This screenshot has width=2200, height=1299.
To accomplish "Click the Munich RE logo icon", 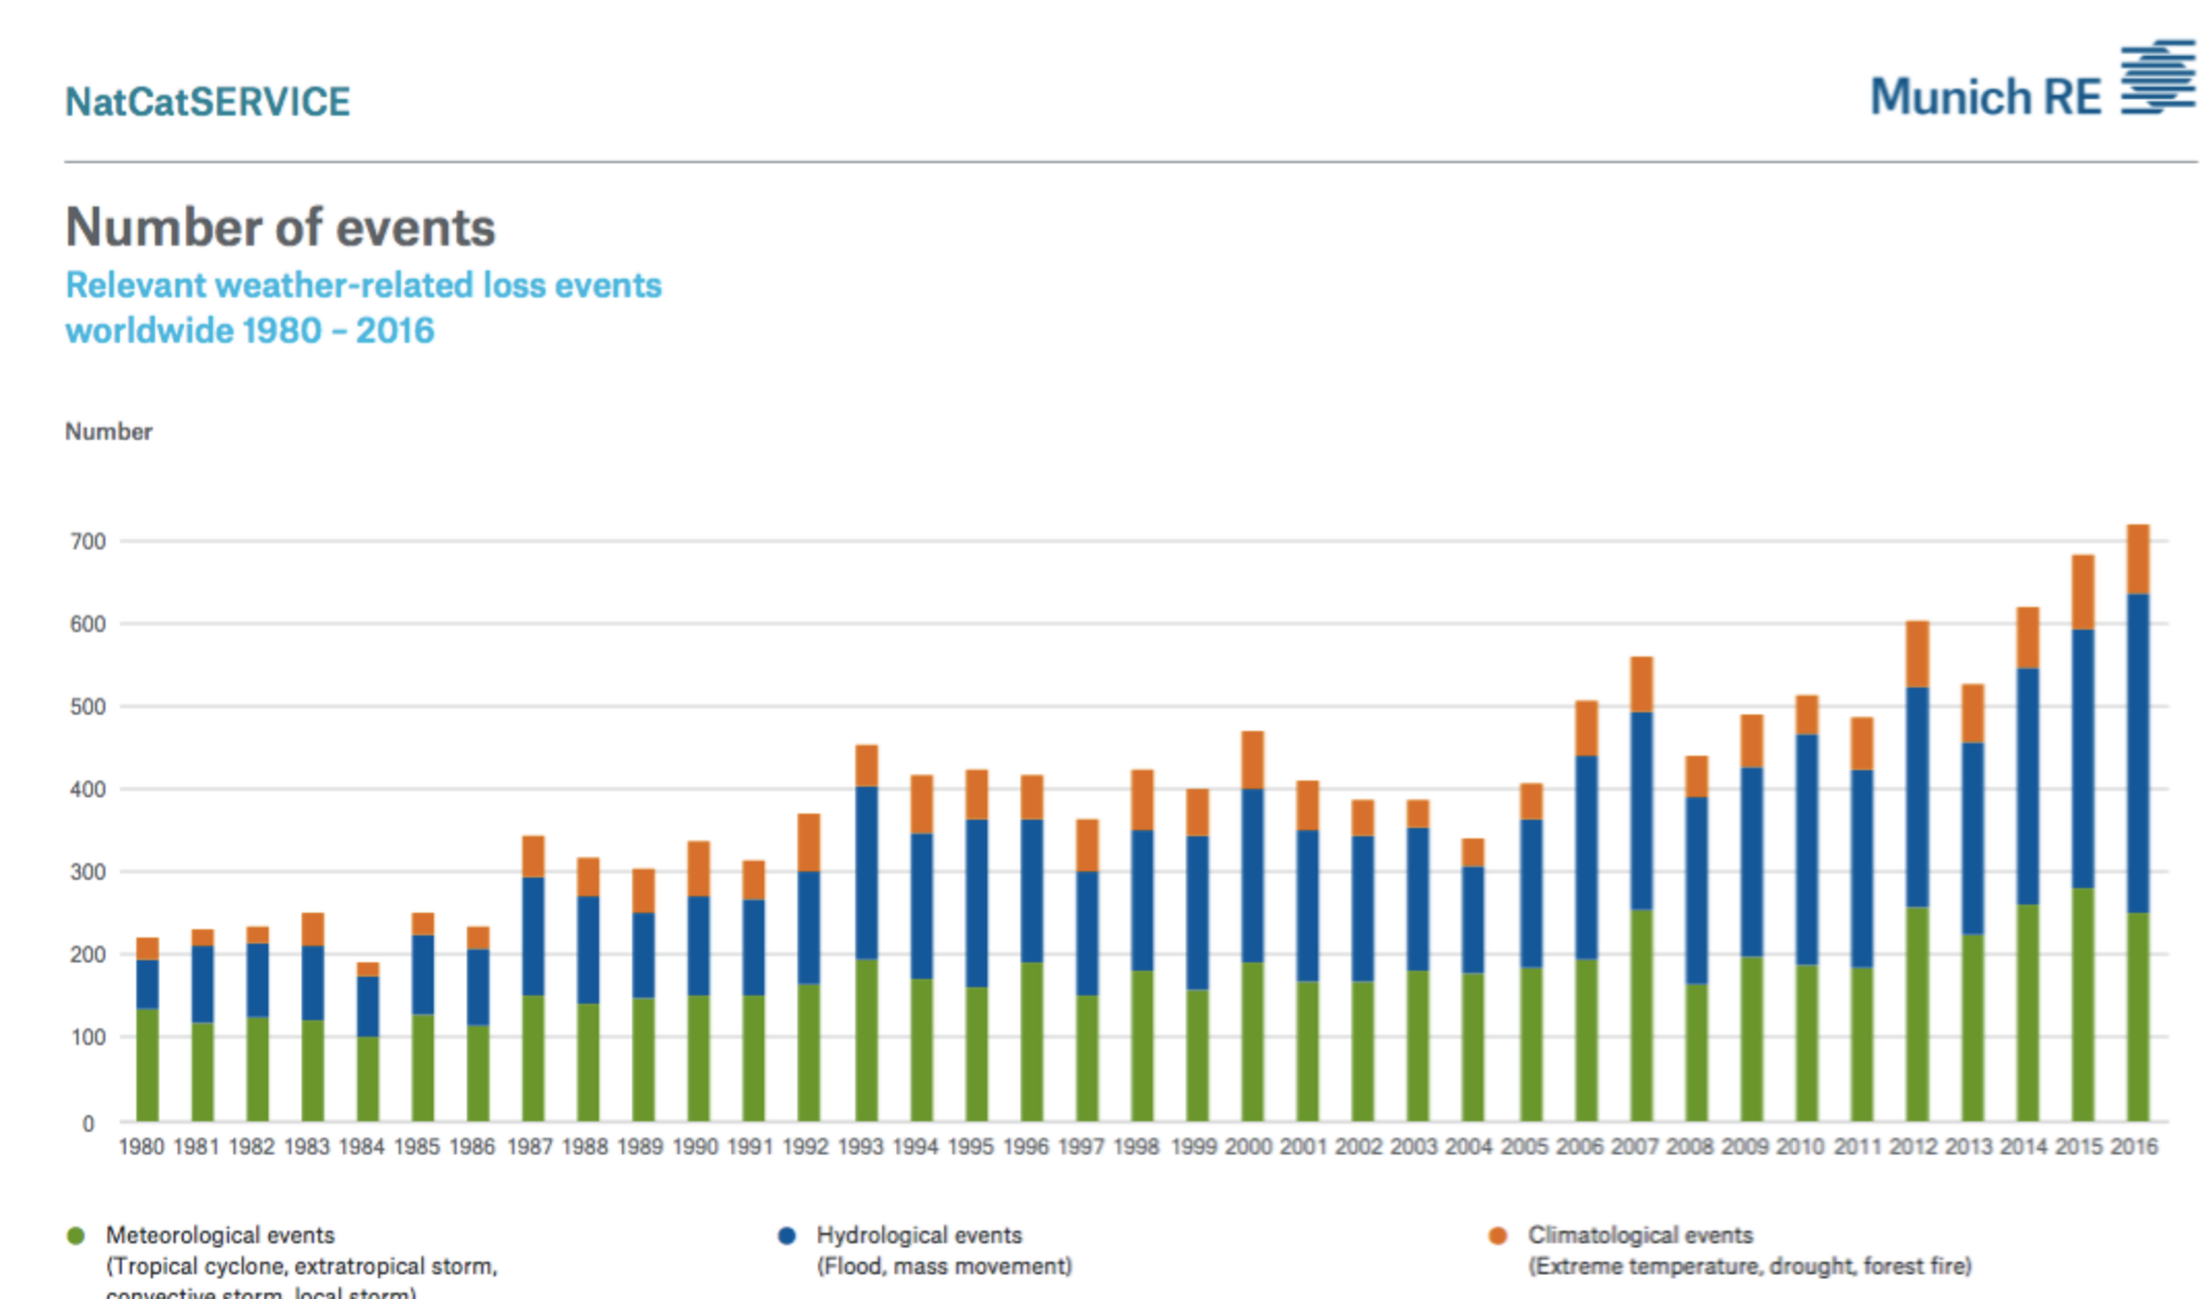I will pyautogui.click(x=2157, y=78).
